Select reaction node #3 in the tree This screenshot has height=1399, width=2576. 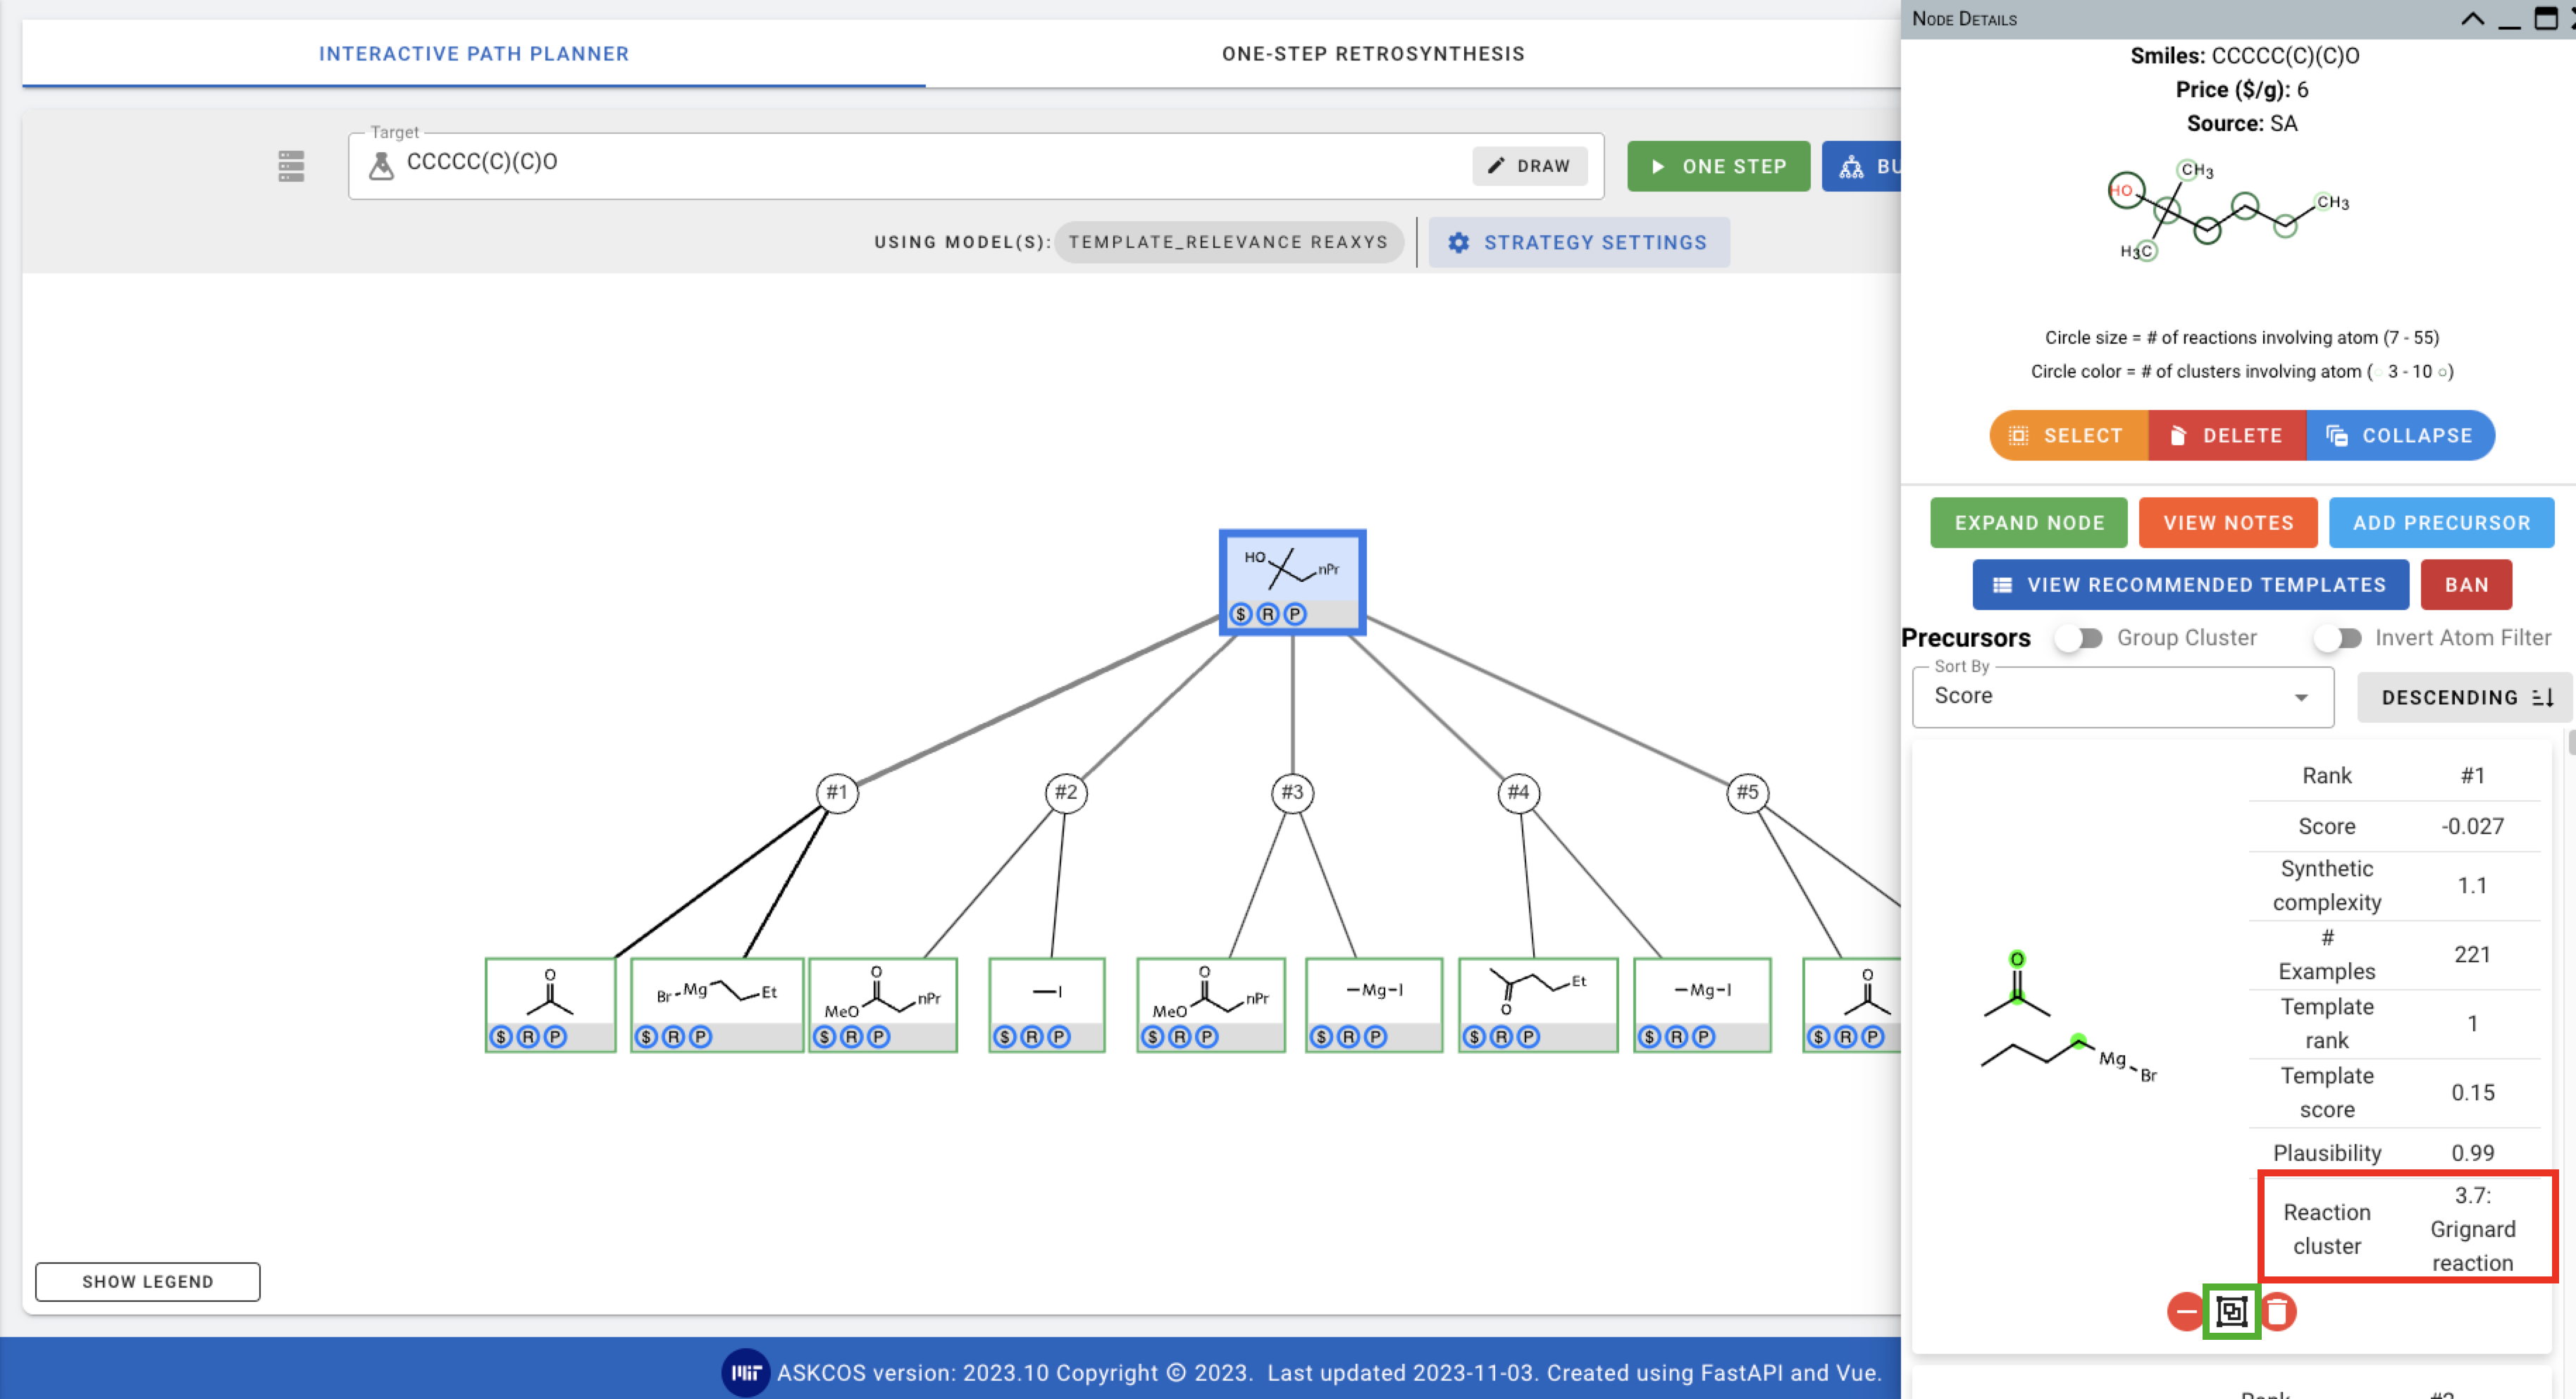click(1293, 793)
